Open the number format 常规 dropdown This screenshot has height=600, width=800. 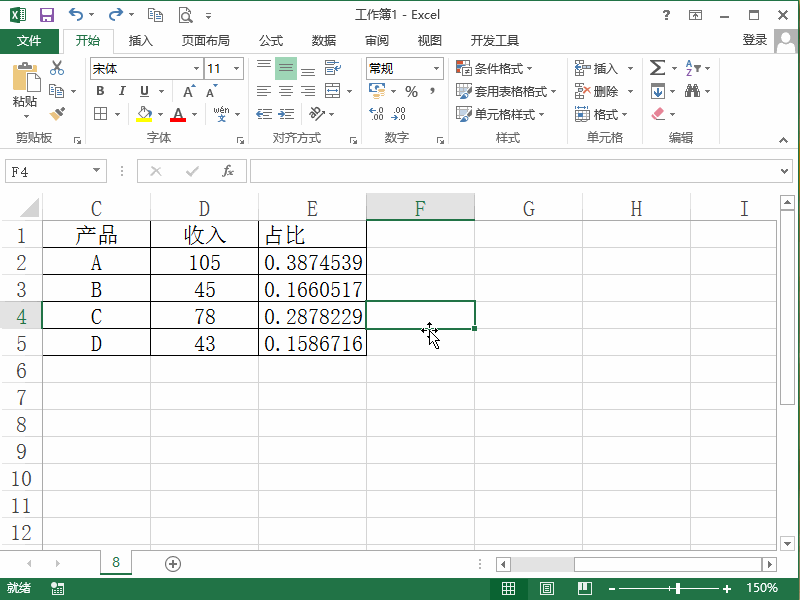click(436, 68)
